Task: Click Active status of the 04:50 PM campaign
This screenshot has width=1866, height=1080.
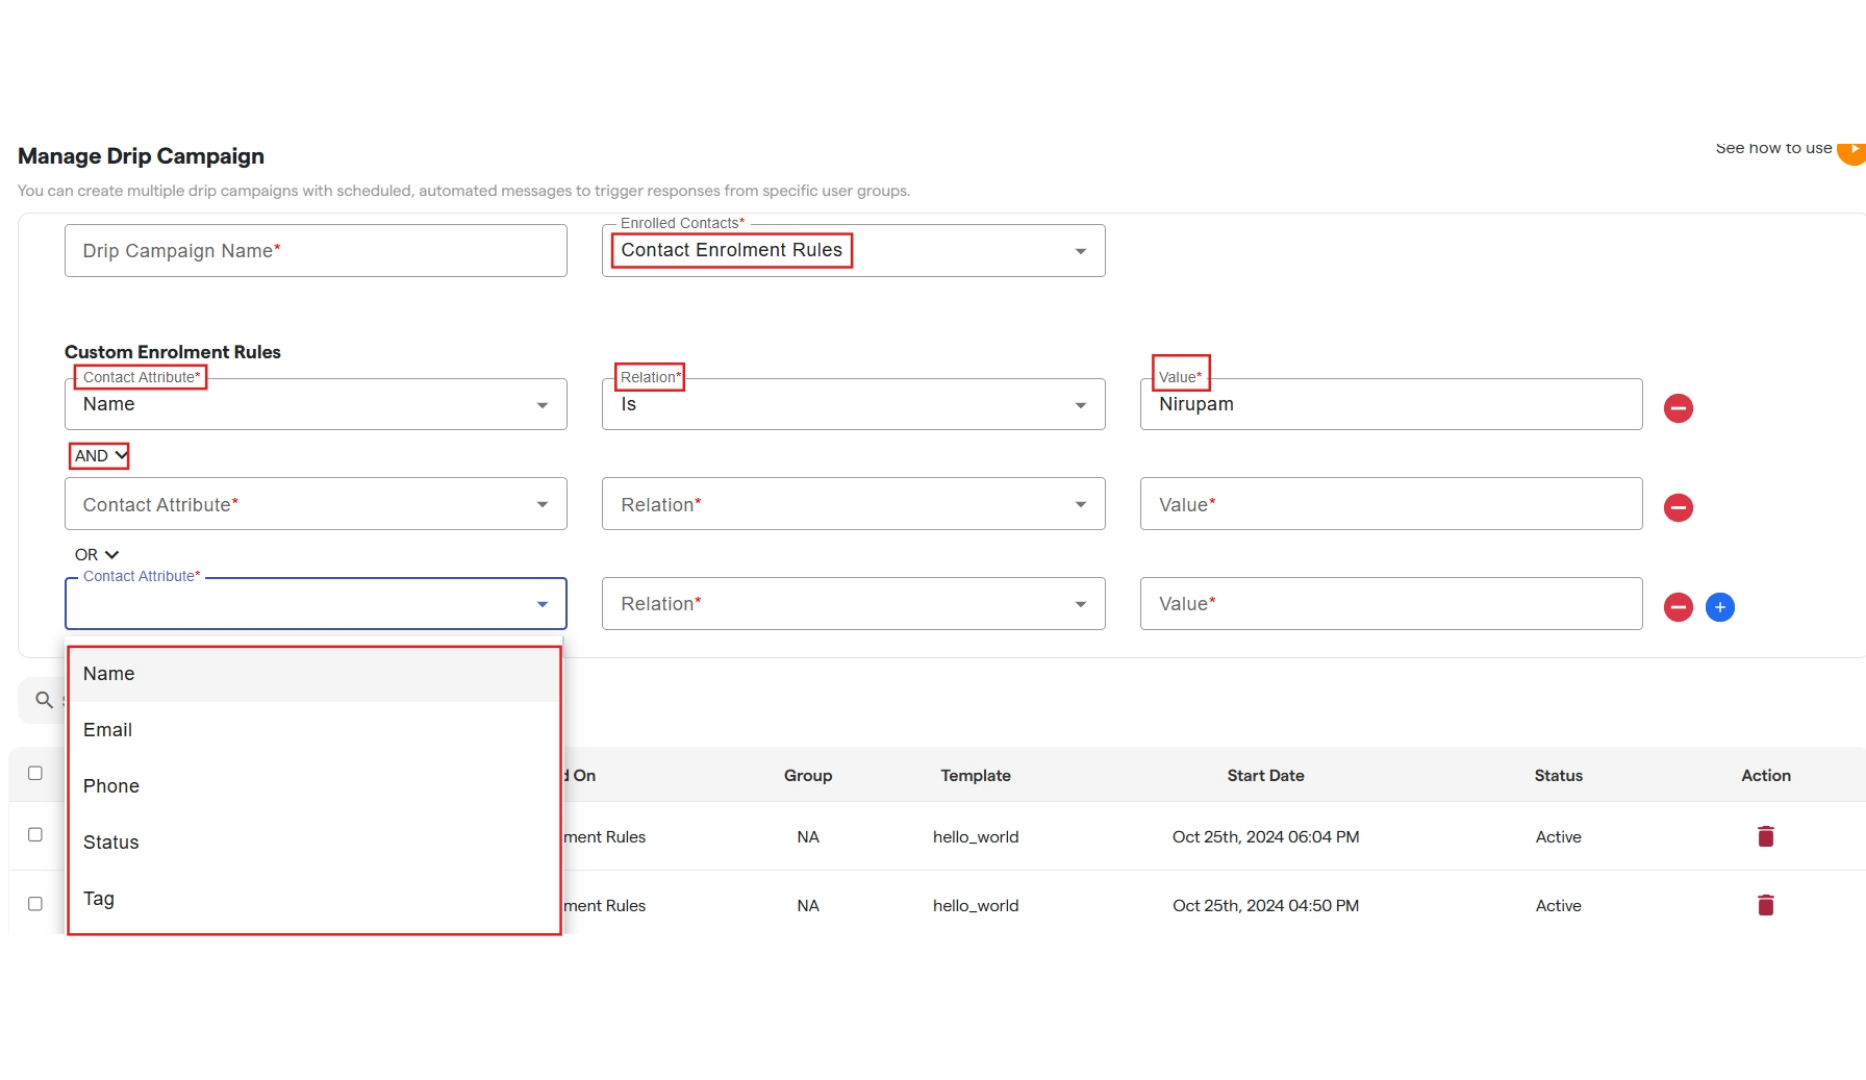Action: [x=1558, y=906]
